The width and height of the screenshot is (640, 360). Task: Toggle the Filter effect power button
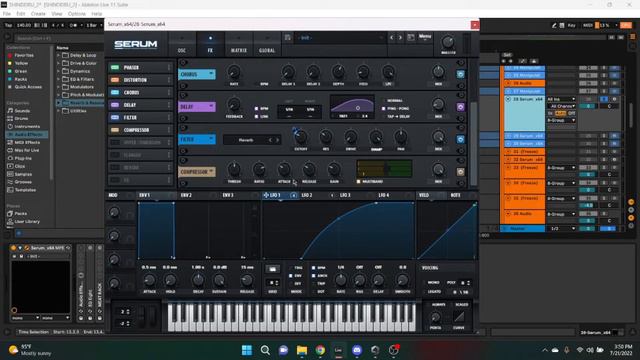point(460,139)
